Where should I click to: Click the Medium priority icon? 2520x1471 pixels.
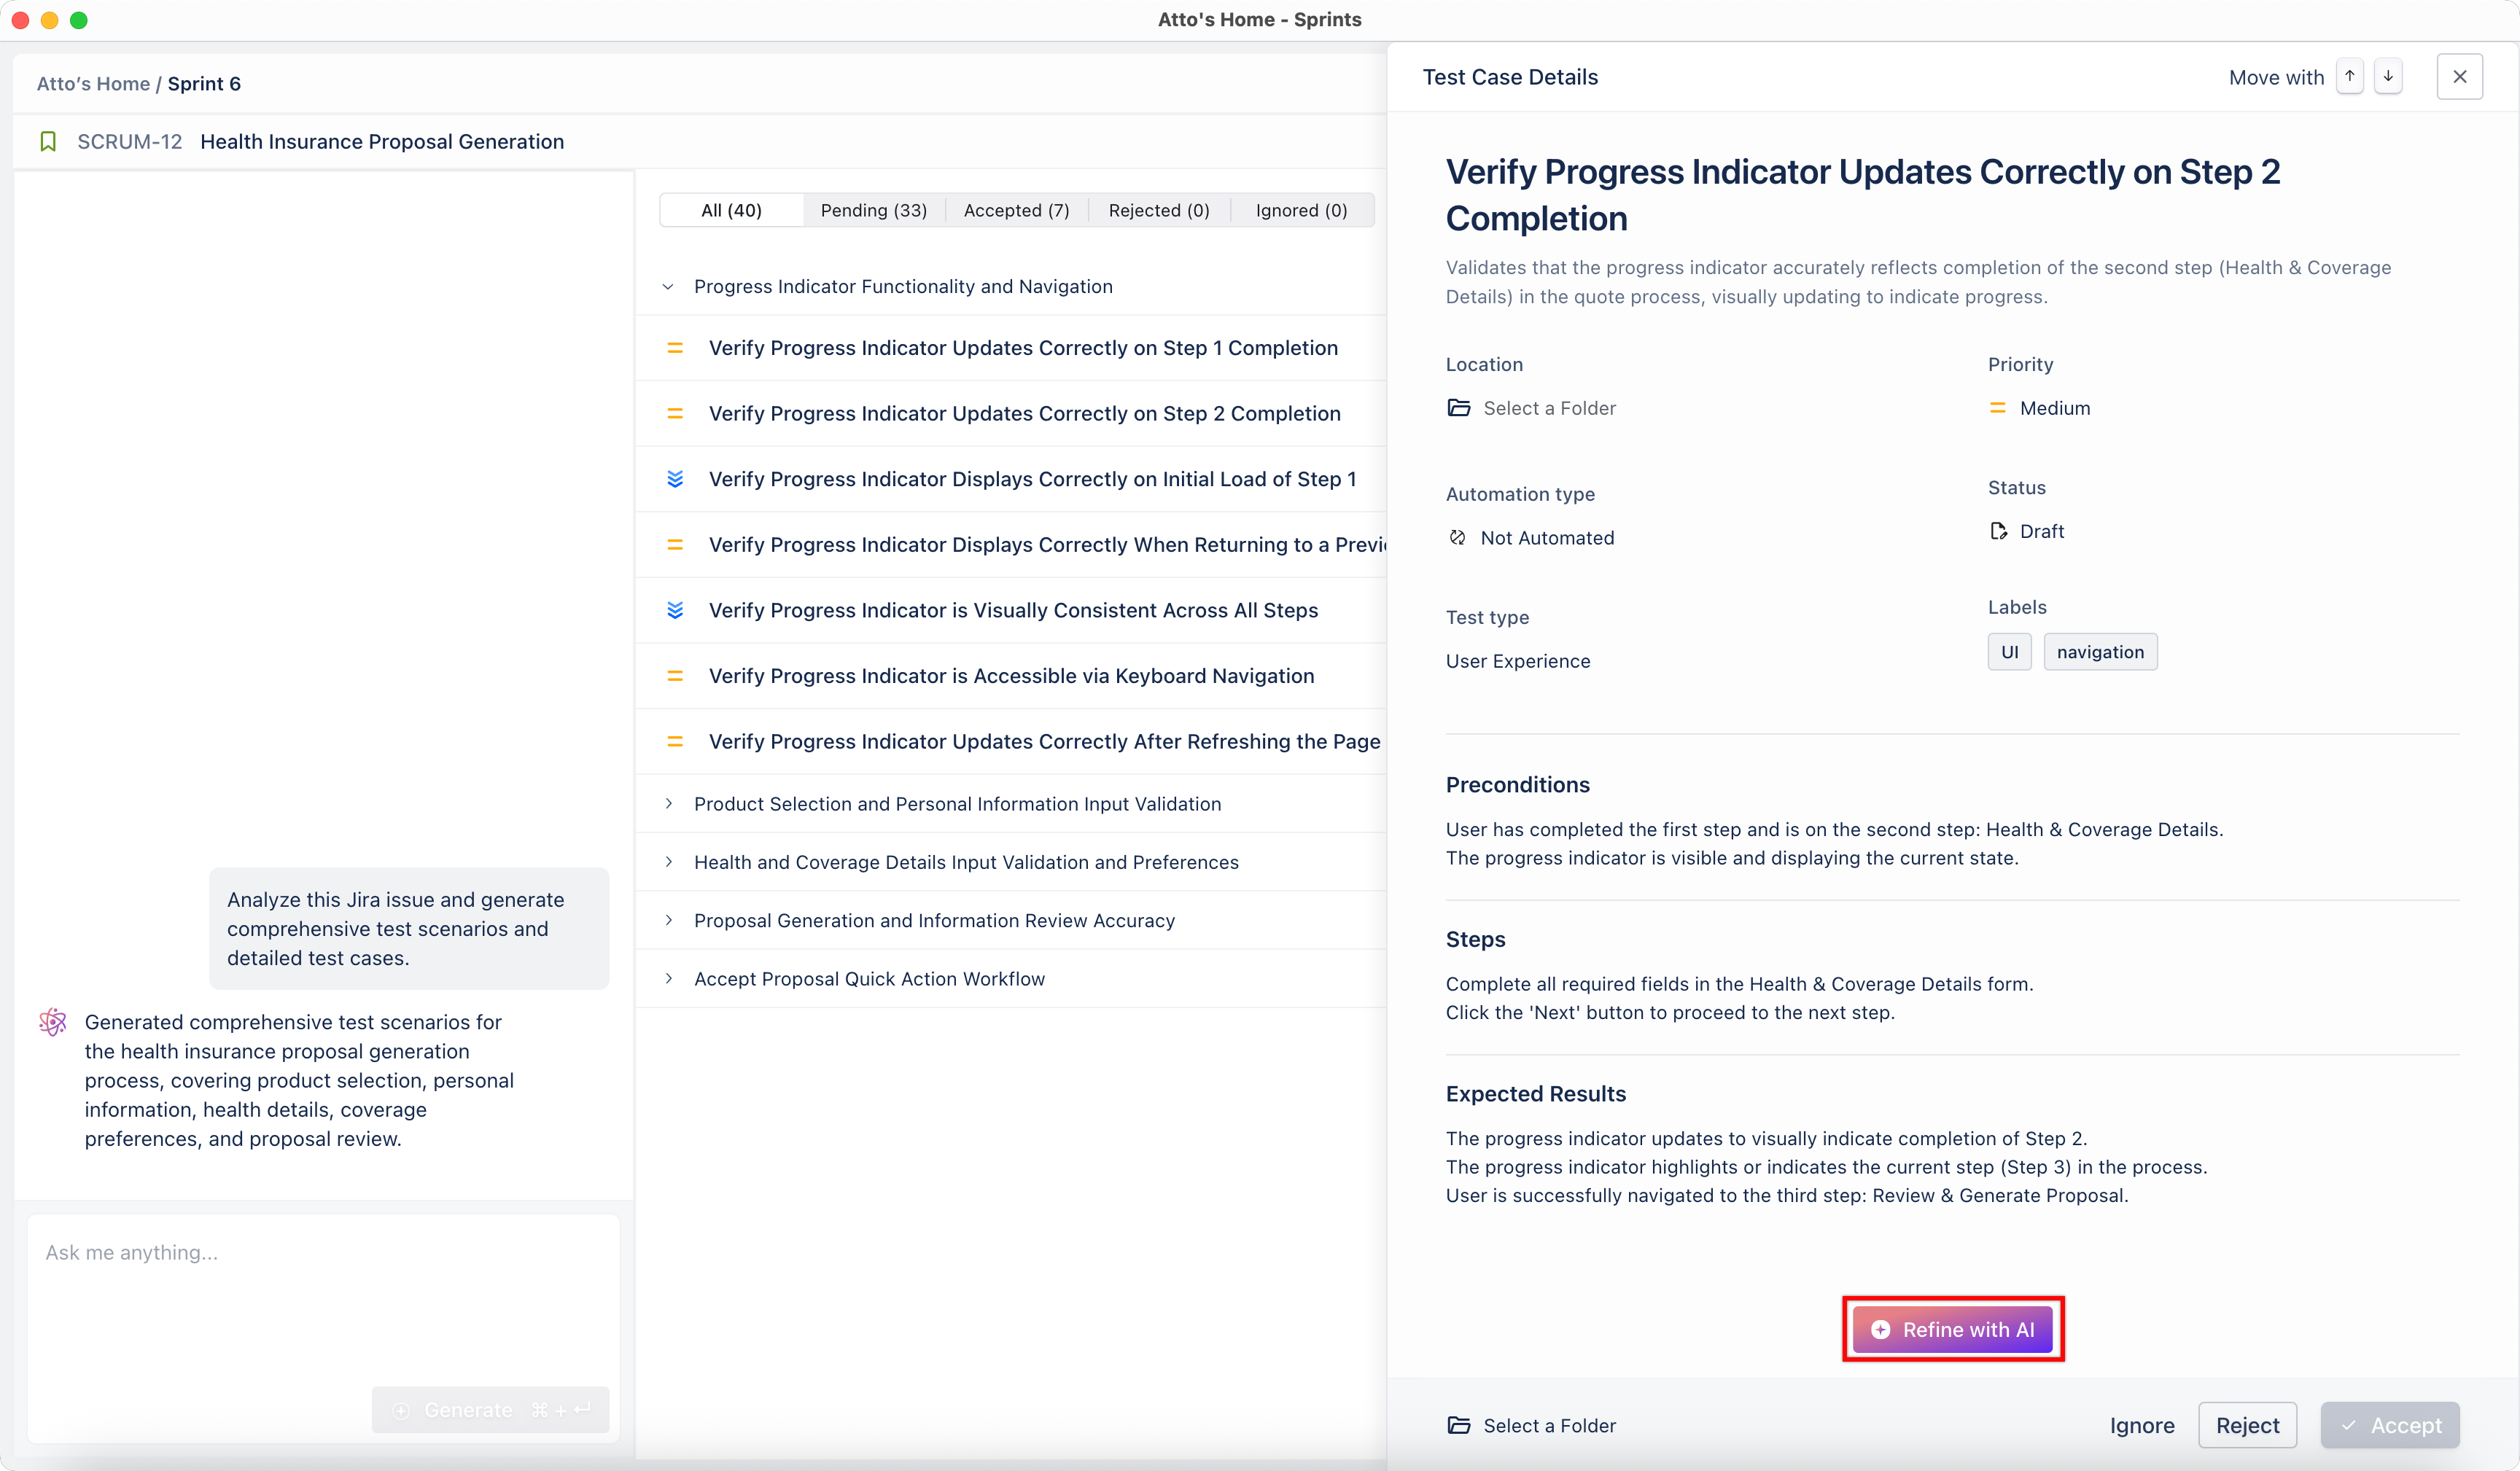[1997, 408]
